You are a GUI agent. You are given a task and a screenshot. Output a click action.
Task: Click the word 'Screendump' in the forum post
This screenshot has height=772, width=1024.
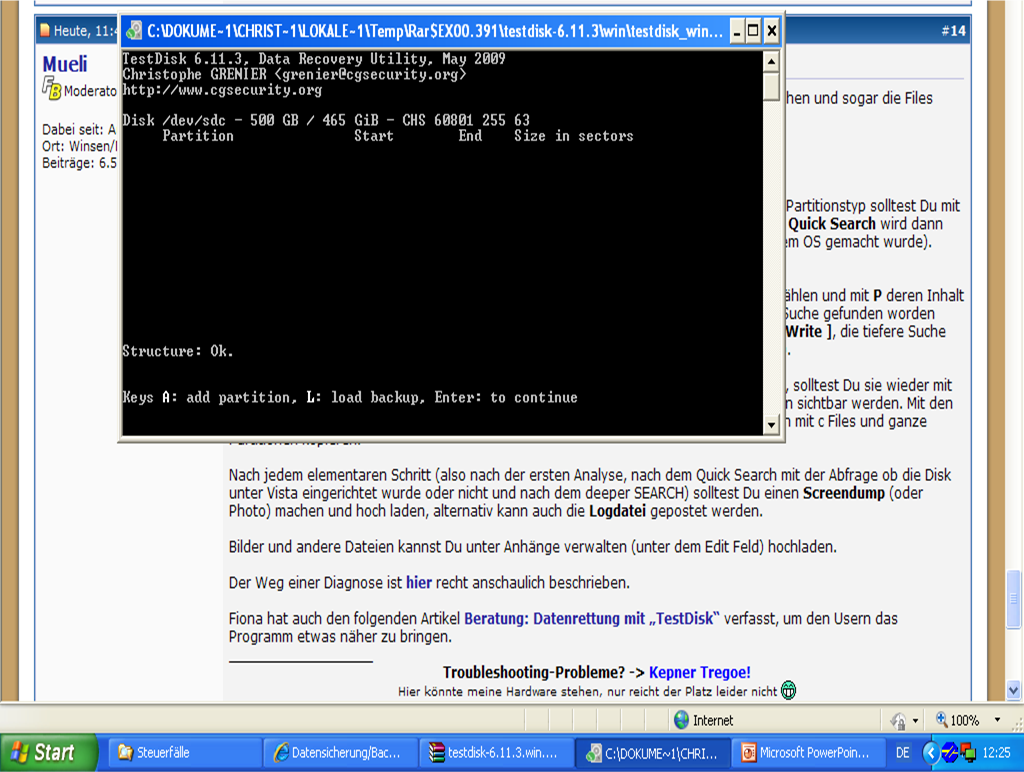(x=844, y=493)
